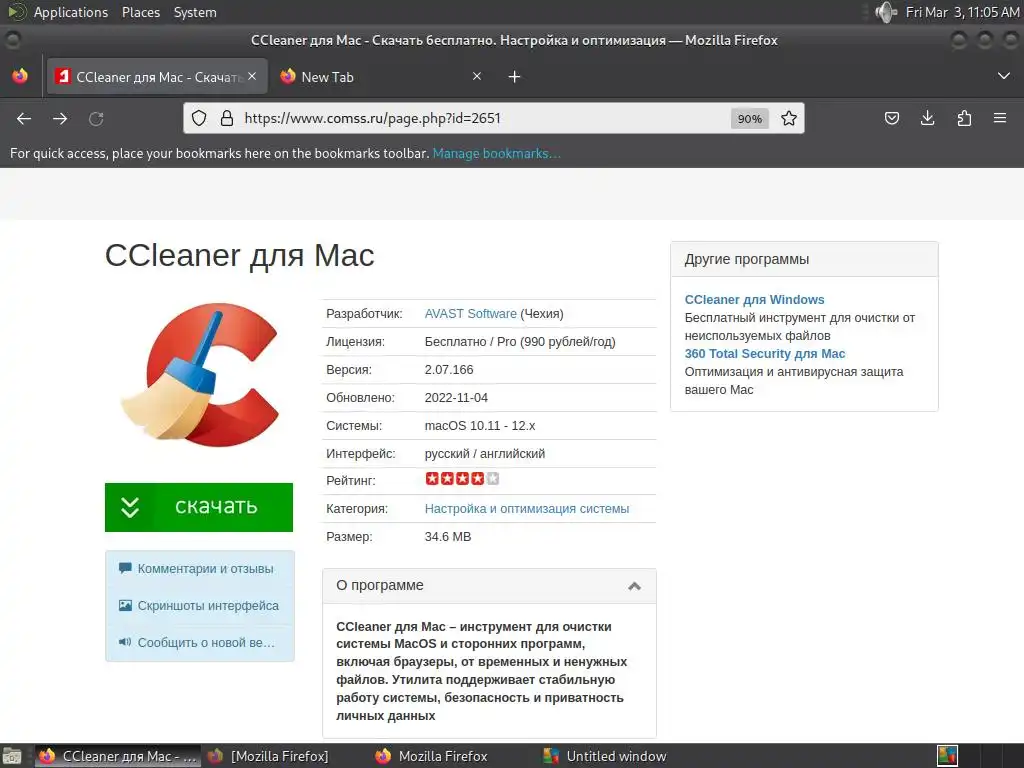The height and width of the screenshot is (768, 1024).
Task: Go back using the browser back arrow
Action: 24,118
